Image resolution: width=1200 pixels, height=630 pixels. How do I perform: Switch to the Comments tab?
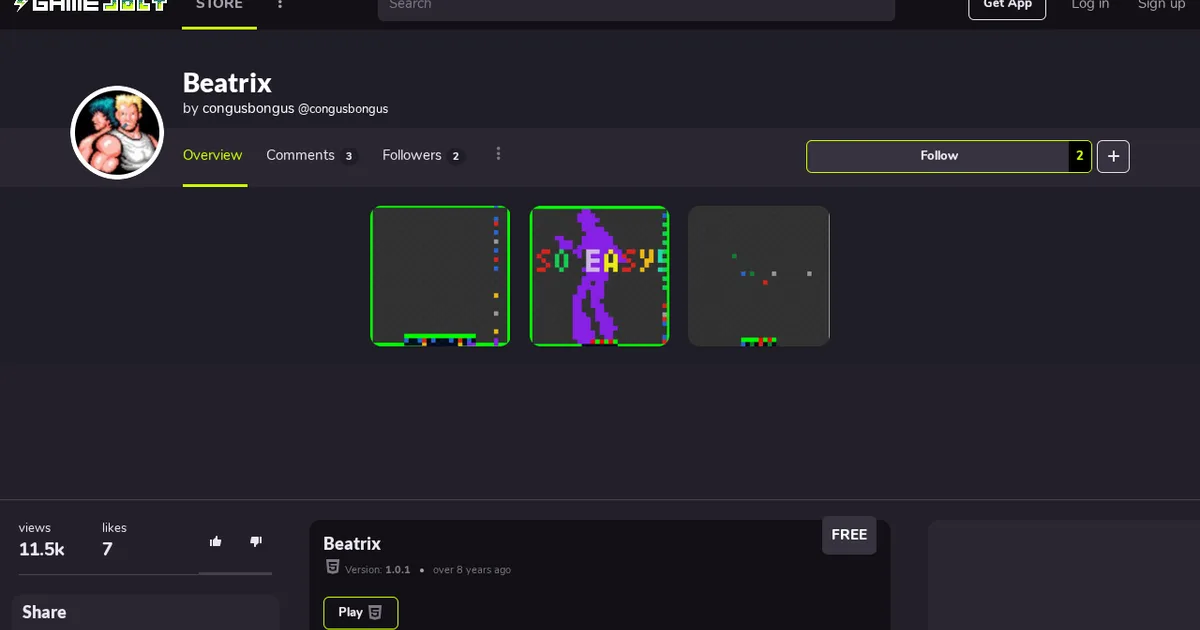[310, 155]
